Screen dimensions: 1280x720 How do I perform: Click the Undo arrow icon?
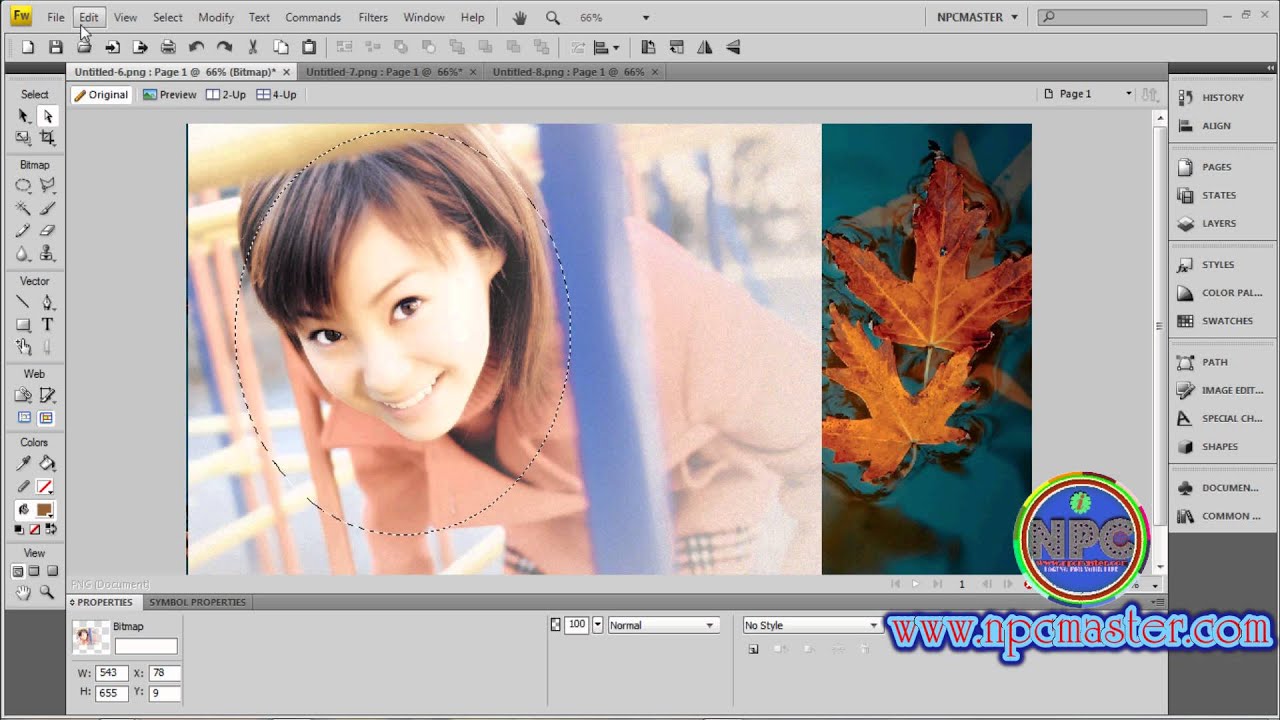tap(196, 47)
